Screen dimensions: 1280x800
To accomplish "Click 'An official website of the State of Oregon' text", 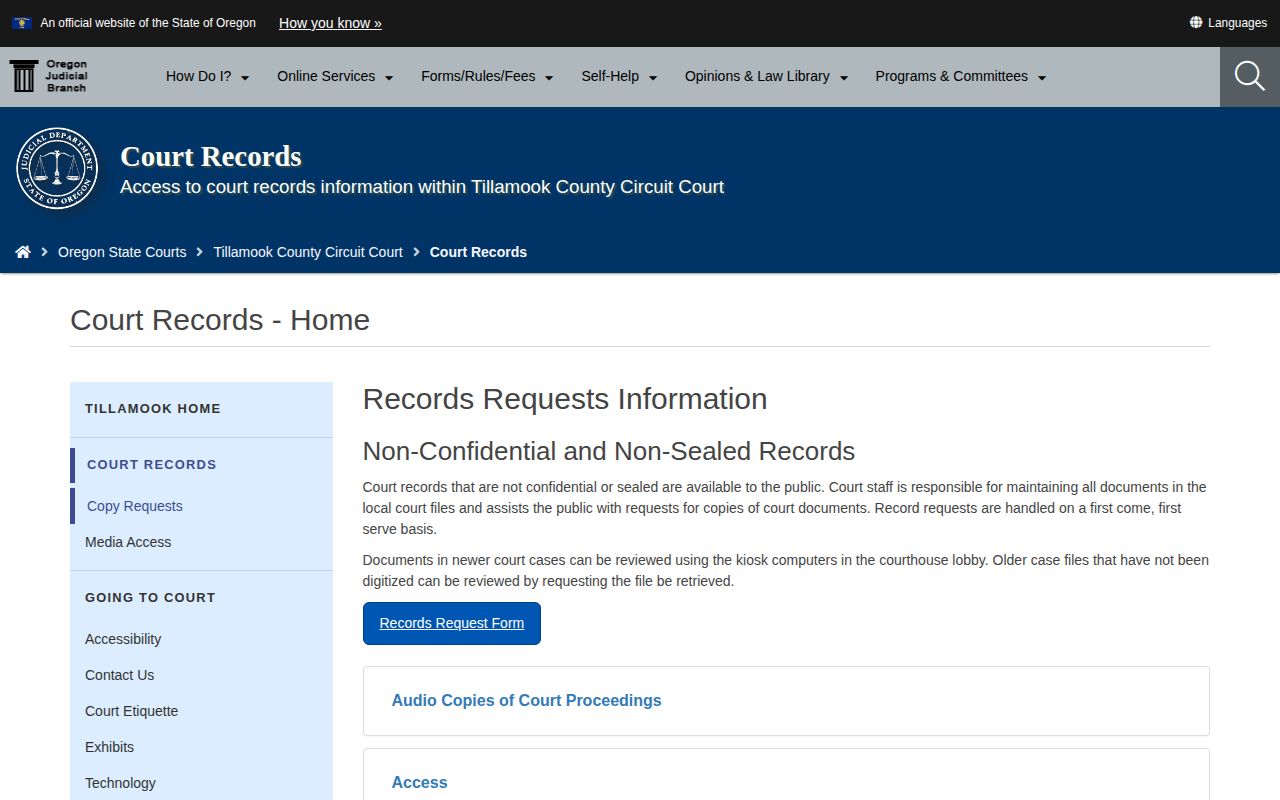I will tap(148, 23).
